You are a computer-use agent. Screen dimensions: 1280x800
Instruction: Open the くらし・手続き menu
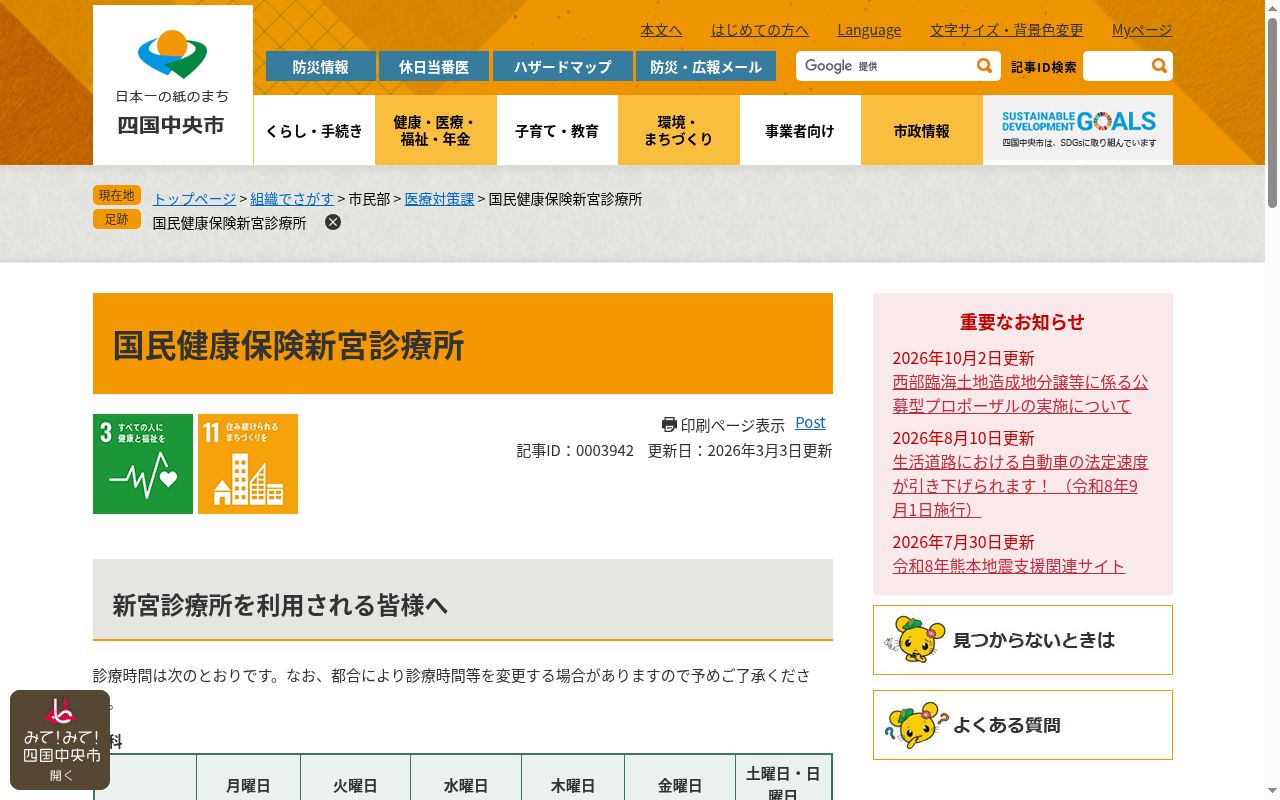314,130
